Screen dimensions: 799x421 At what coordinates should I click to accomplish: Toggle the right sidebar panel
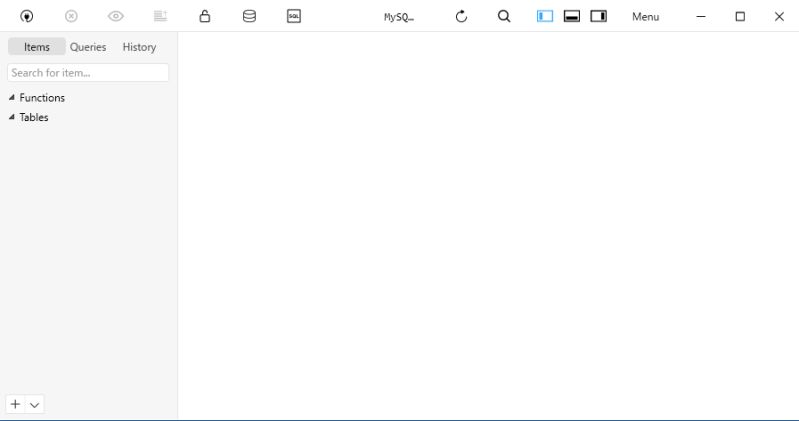[599, 16]
